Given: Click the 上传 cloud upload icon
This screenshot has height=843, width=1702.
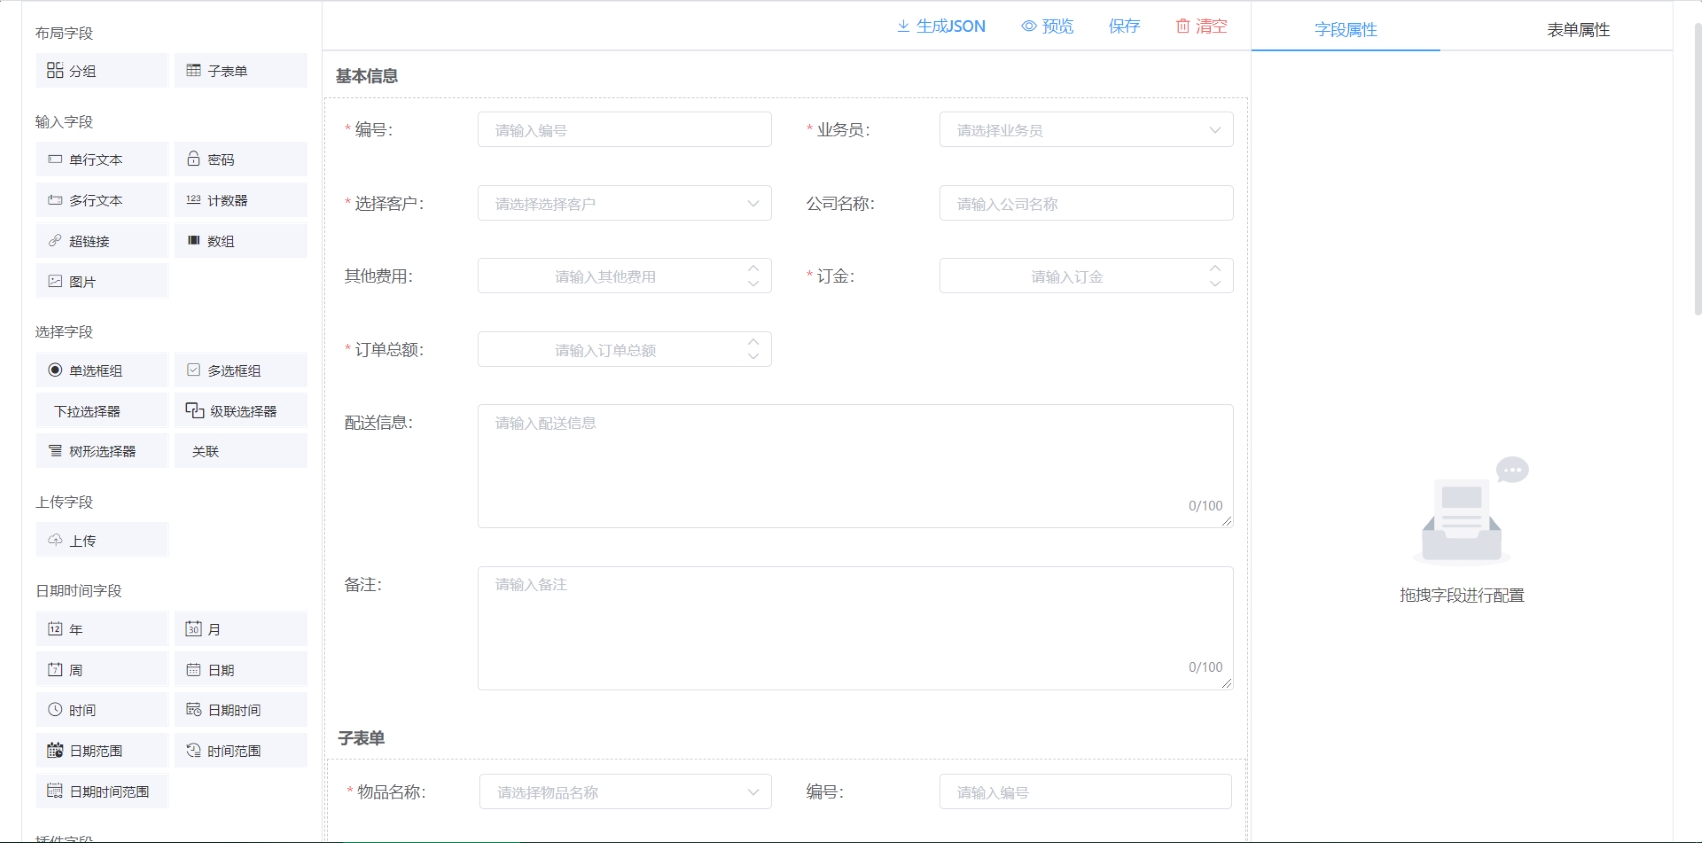Looking at the screenshot, I should (x=55, y=540).
